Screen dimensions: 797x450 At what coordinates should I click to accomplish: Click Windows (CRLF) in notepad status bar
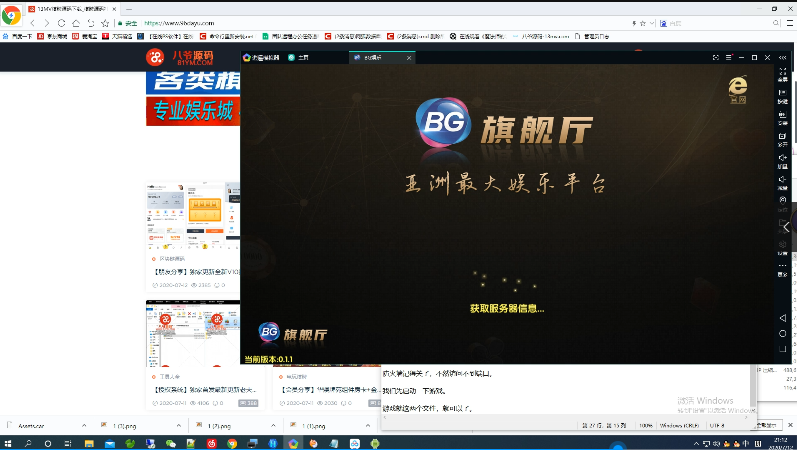pos(679,425)
